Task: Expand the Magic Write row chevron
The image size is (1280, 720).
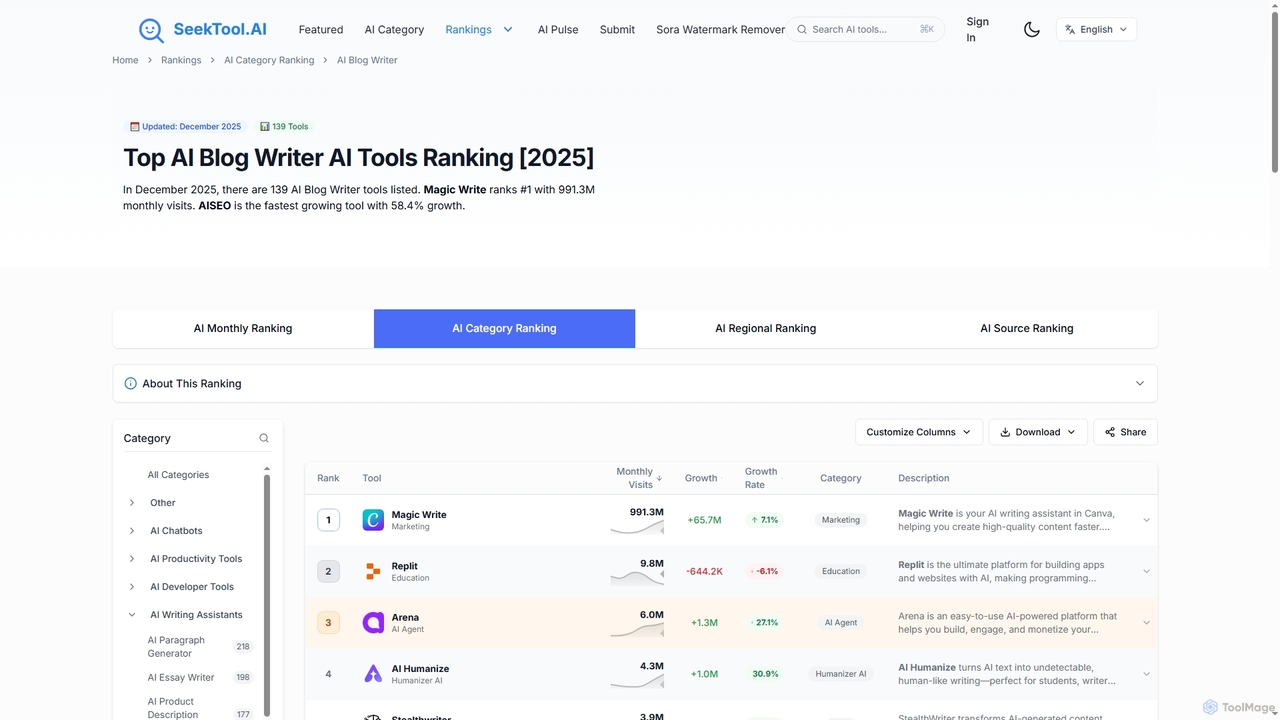Action: tap(1146, 520)
